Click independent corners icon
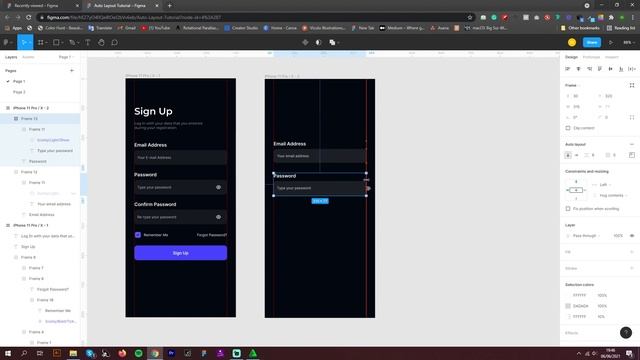 click(632, 118)
